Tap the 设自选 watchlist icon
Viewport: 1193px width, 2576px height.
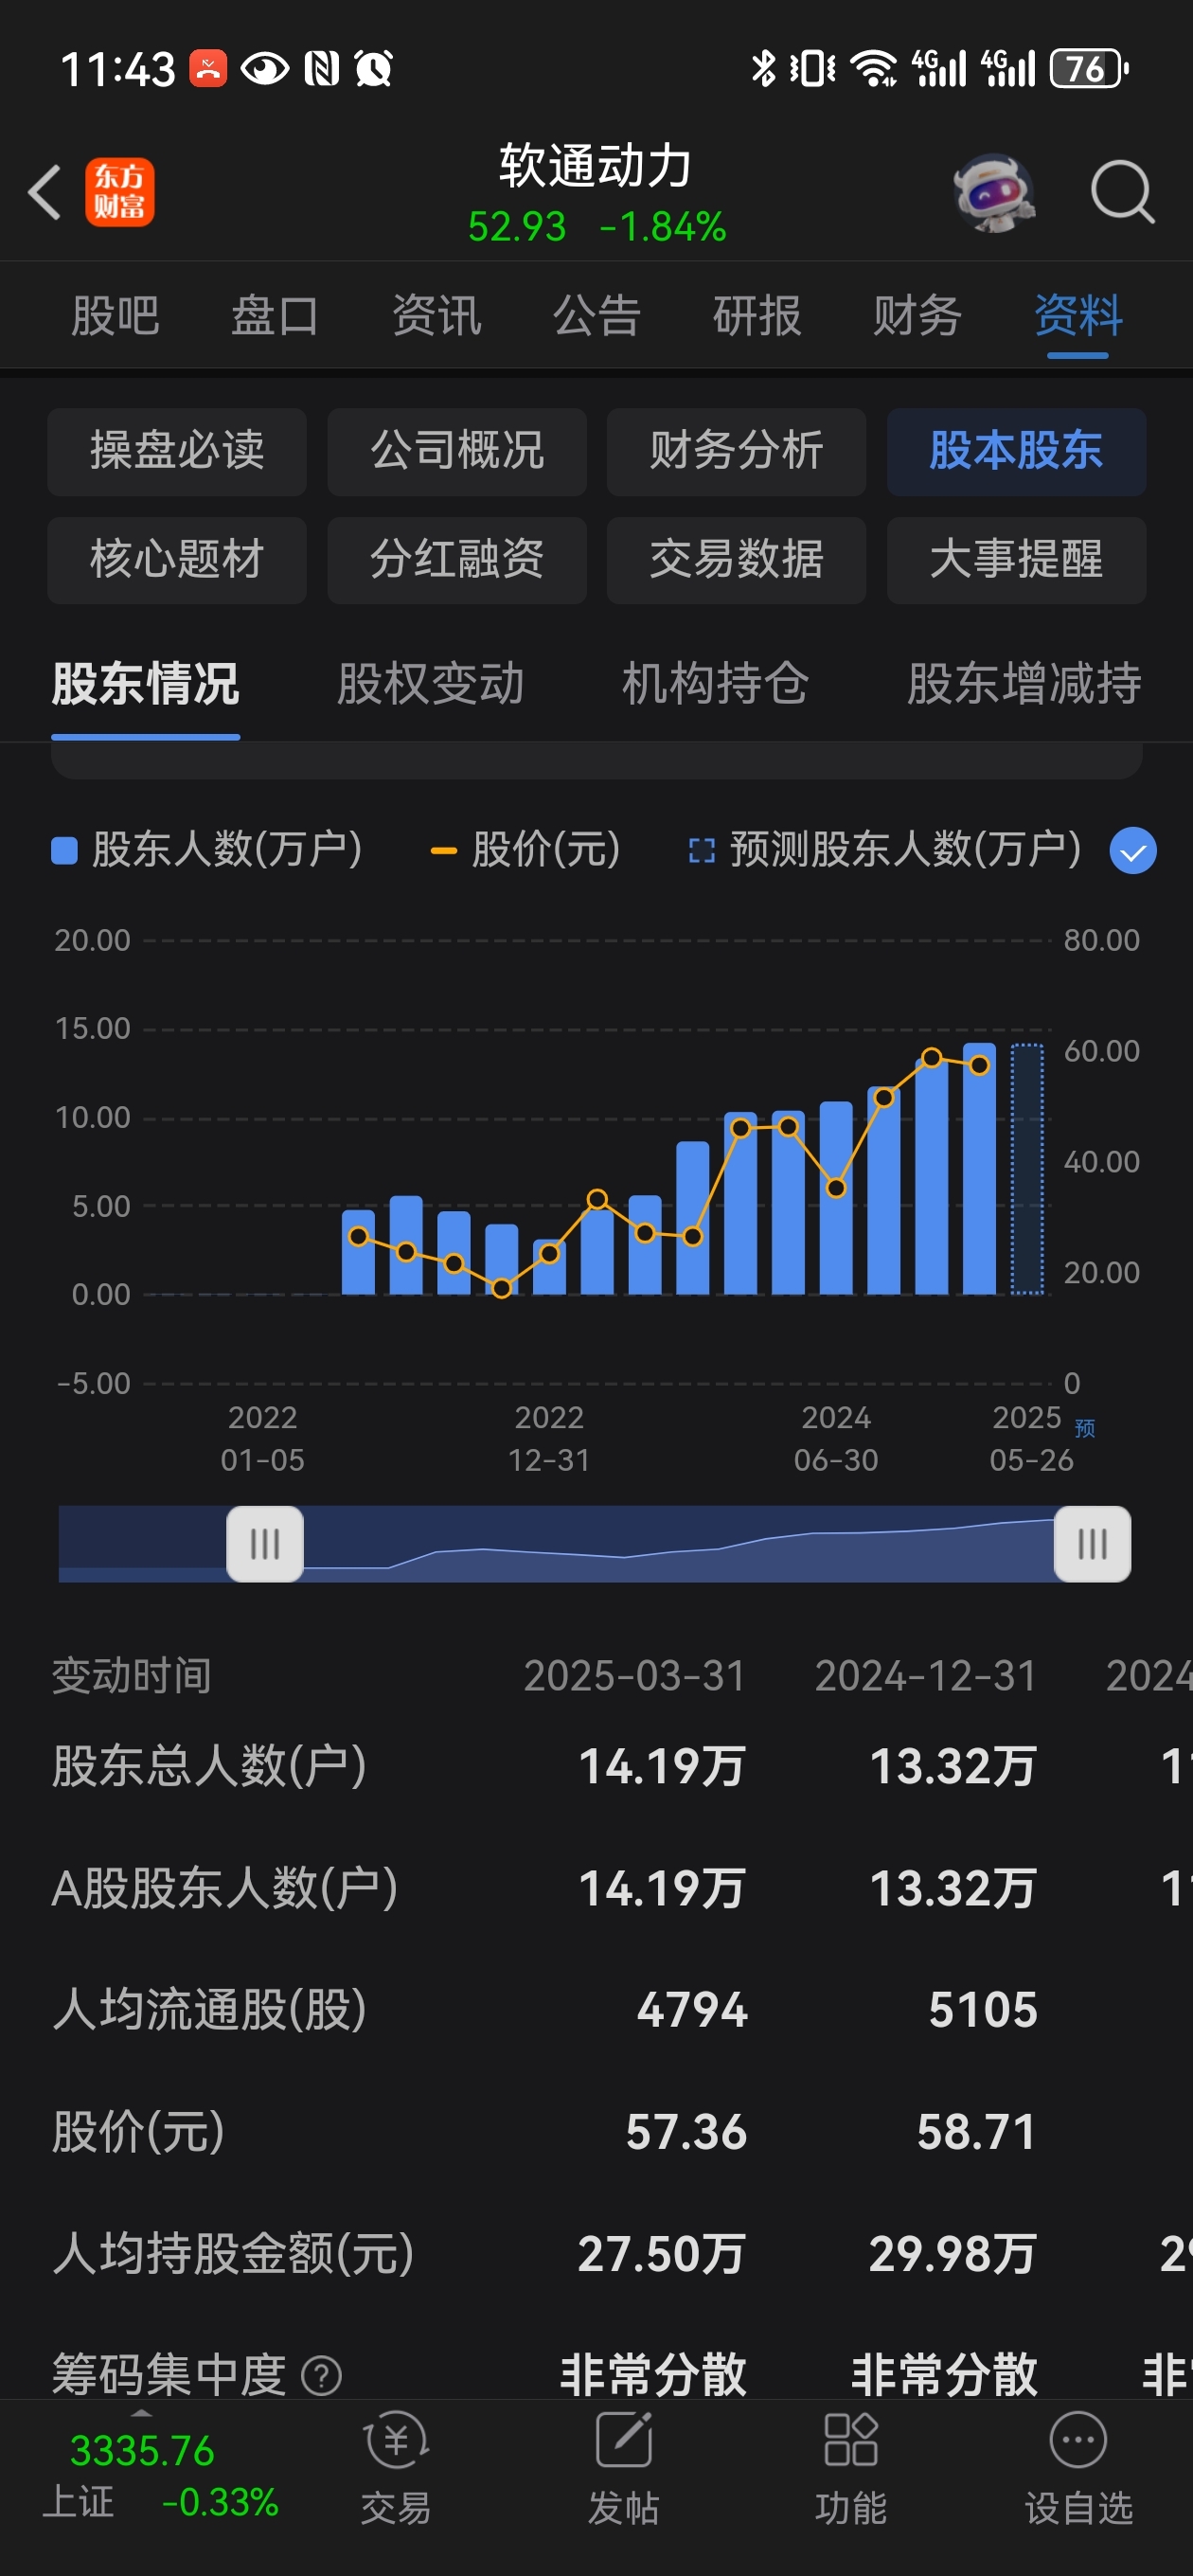click(x=1078, y=2440)
